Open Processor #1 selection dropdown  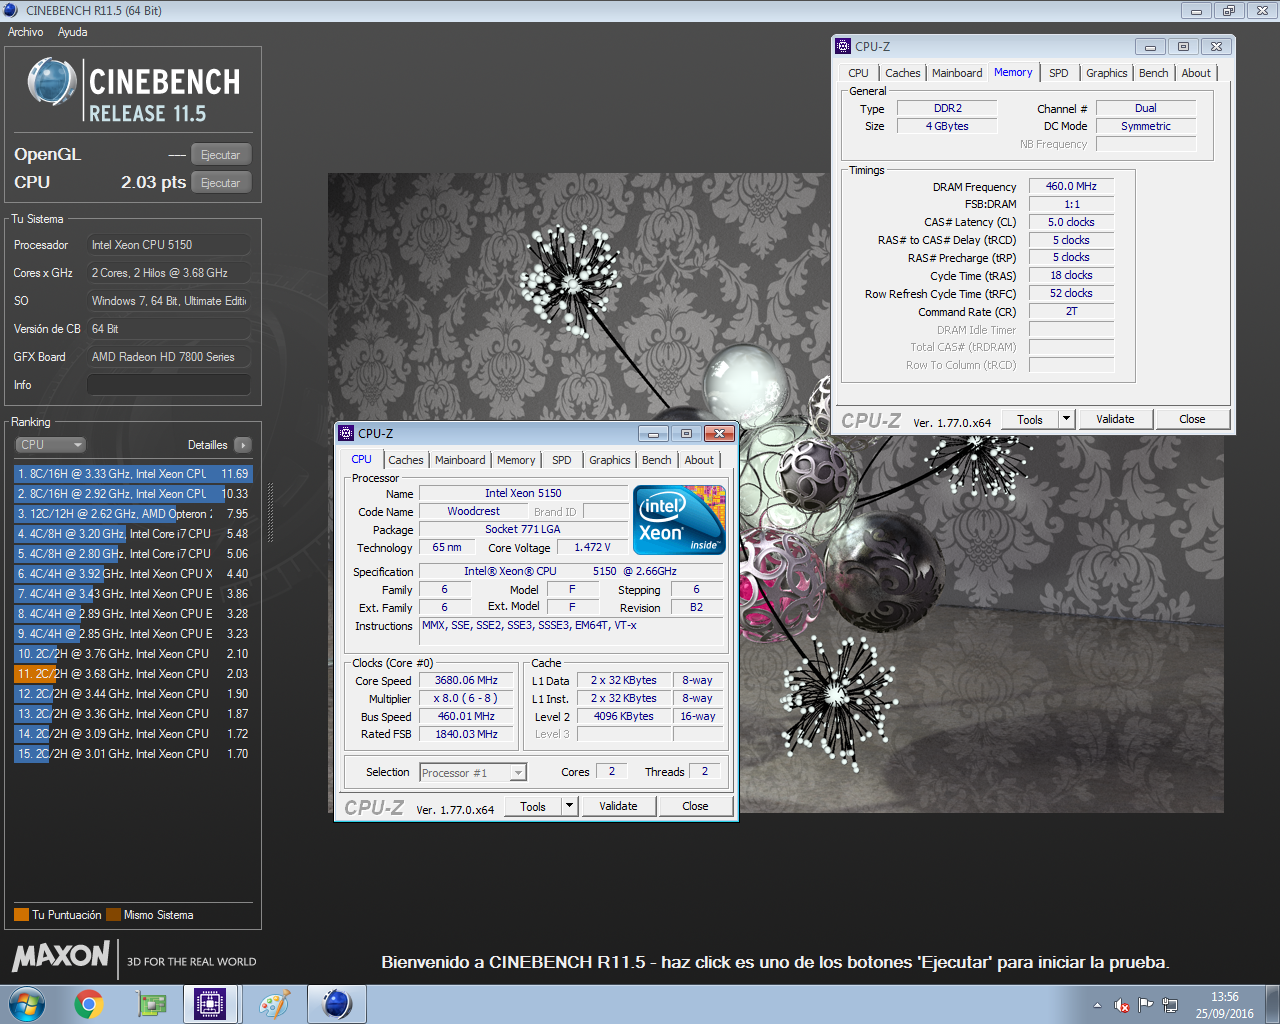tap(473, 773)
